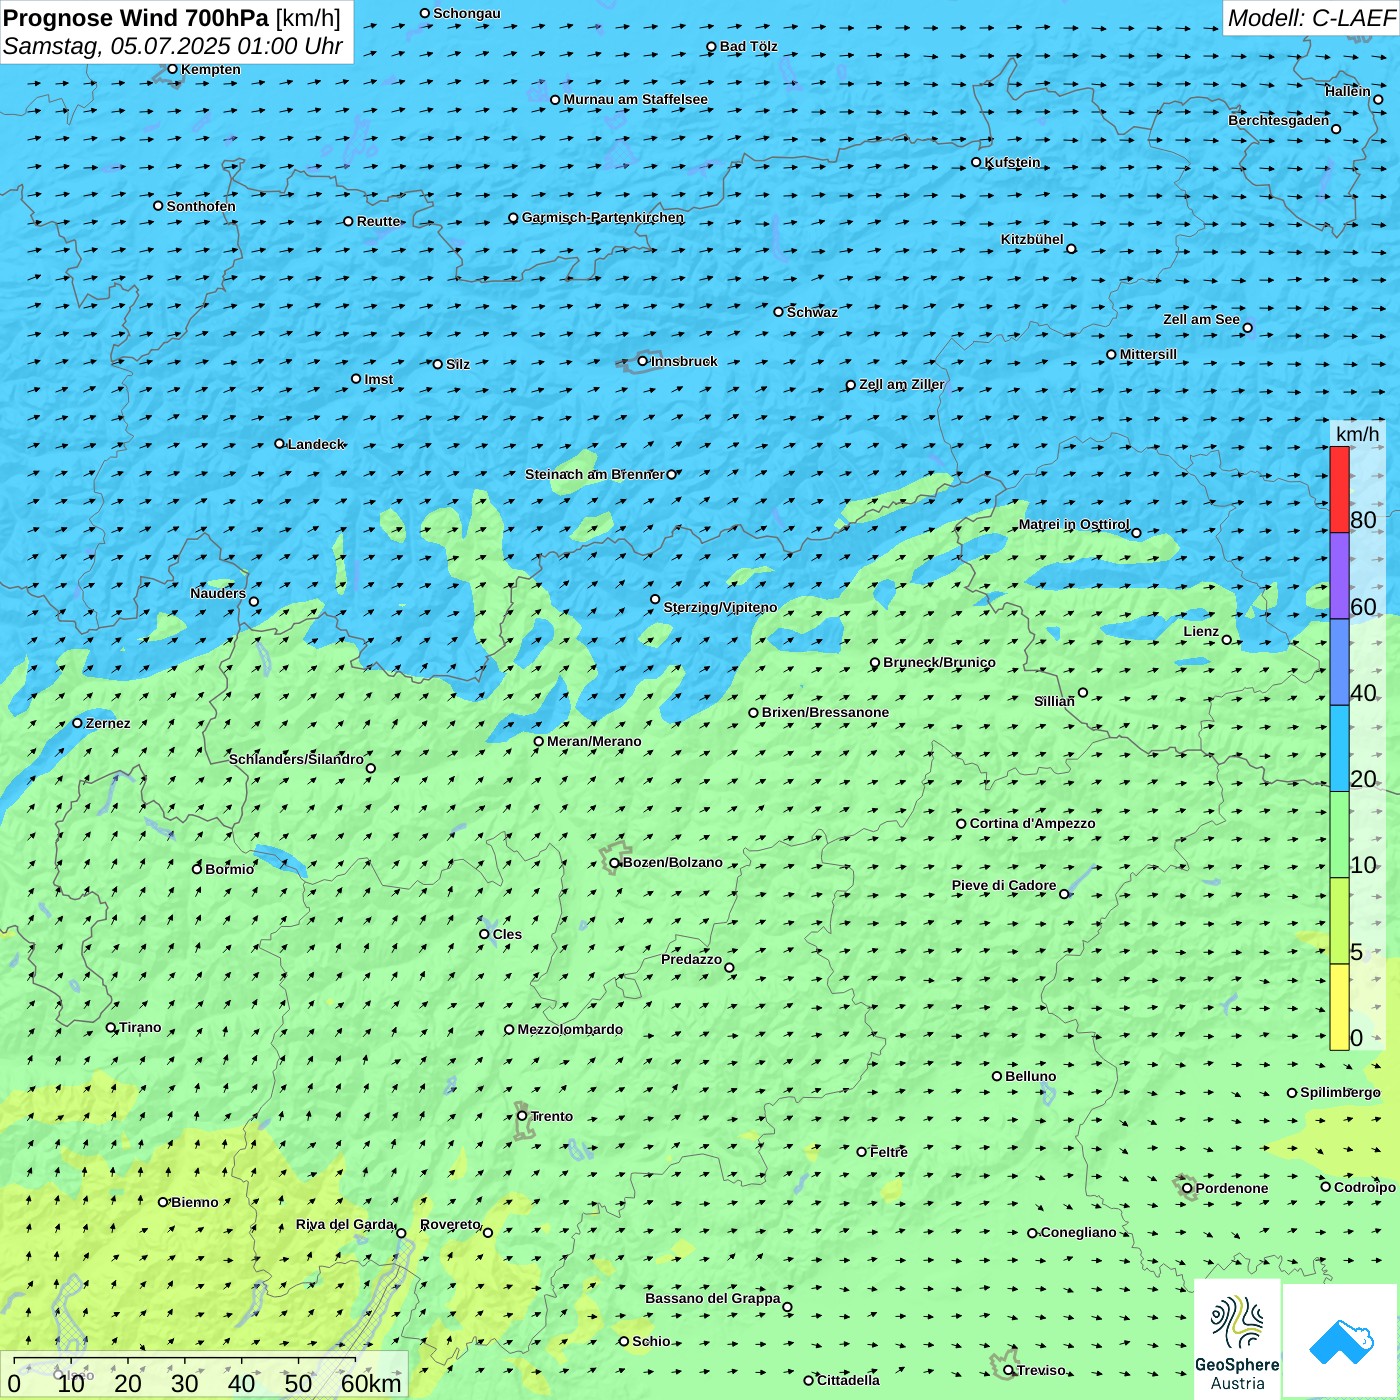Click the Sterzing/Vipiteno label

pyautogui.click(x=720, y=607)
